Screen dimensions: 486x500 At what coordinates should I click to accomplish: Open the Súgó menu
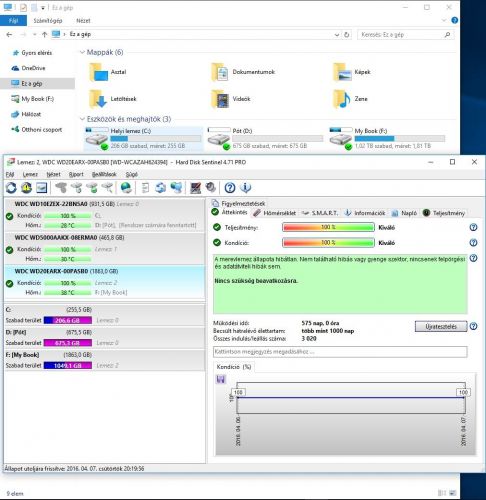point(132,174)
